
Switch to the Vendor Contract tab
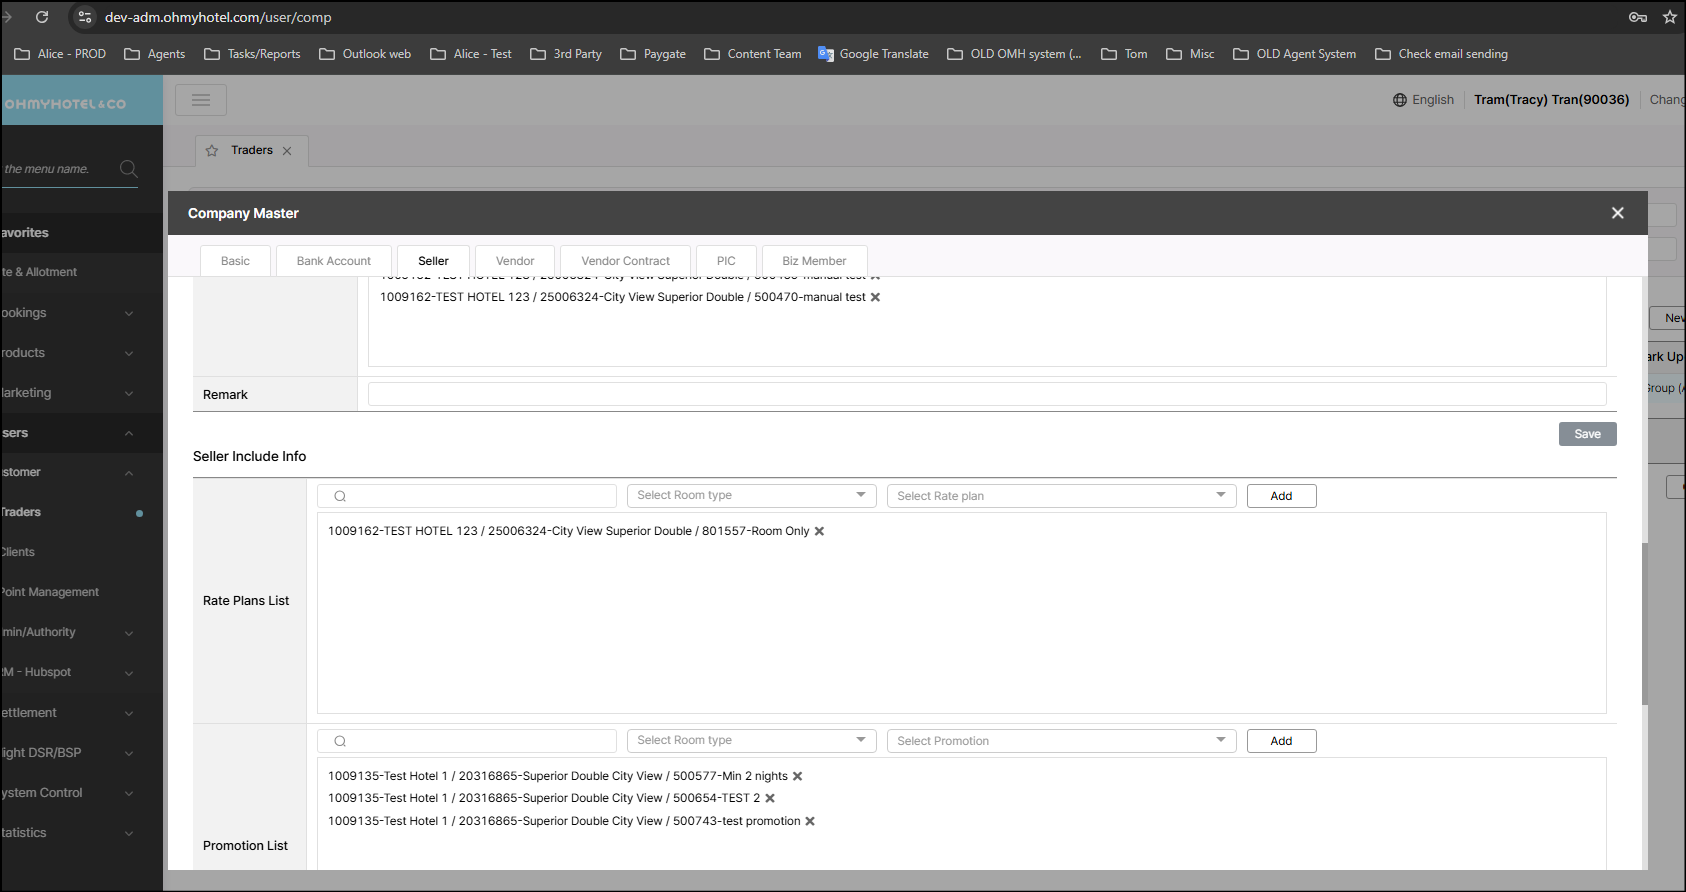coord(625,261)
